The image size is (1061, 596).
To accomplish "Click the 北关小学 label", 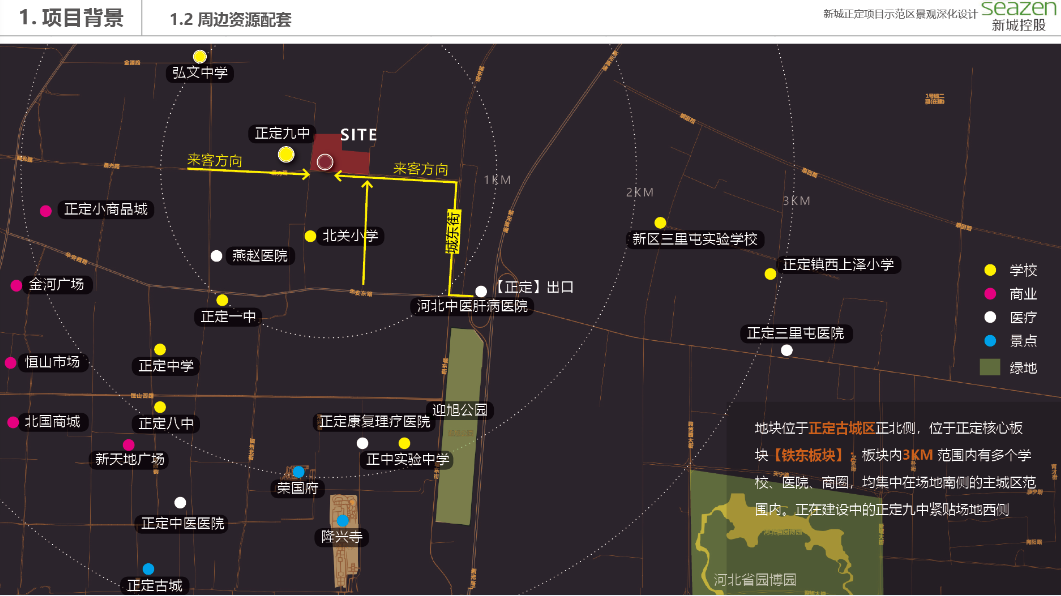I will [x=350, y=235].
